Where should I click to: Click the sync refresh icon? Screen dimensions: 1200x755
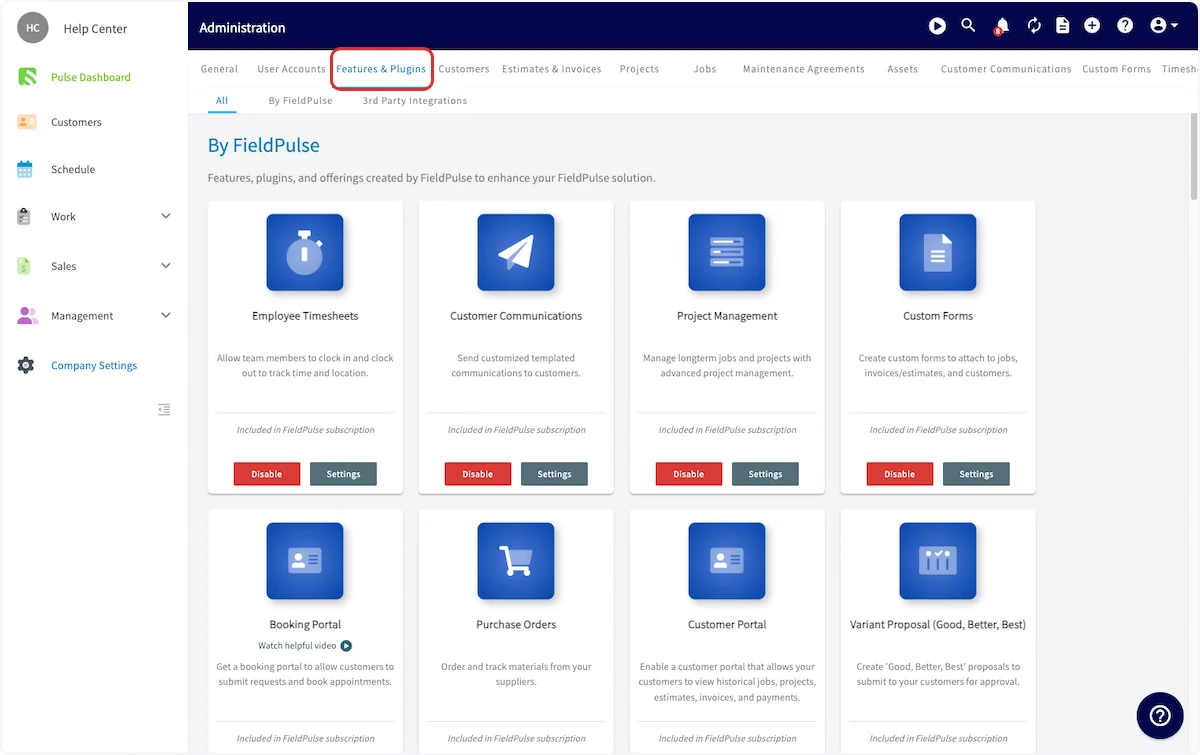tap(1034, 26)
